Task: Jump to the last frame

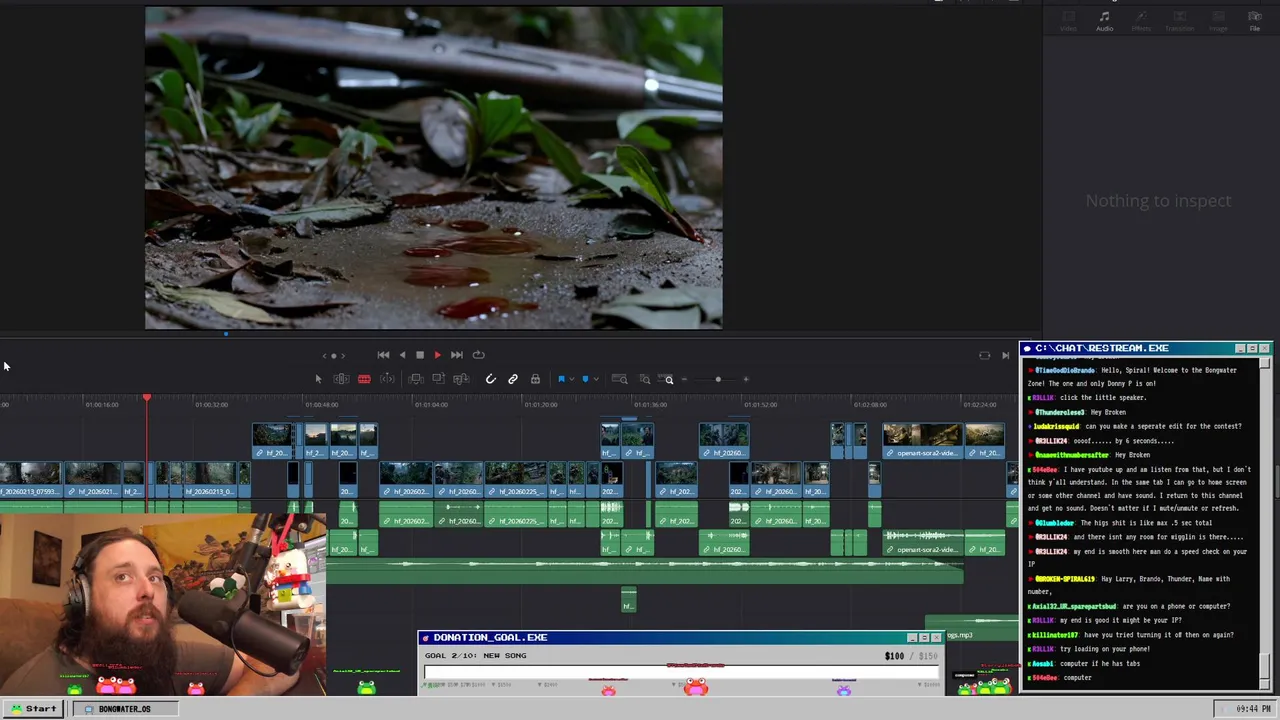Action: 456,355
